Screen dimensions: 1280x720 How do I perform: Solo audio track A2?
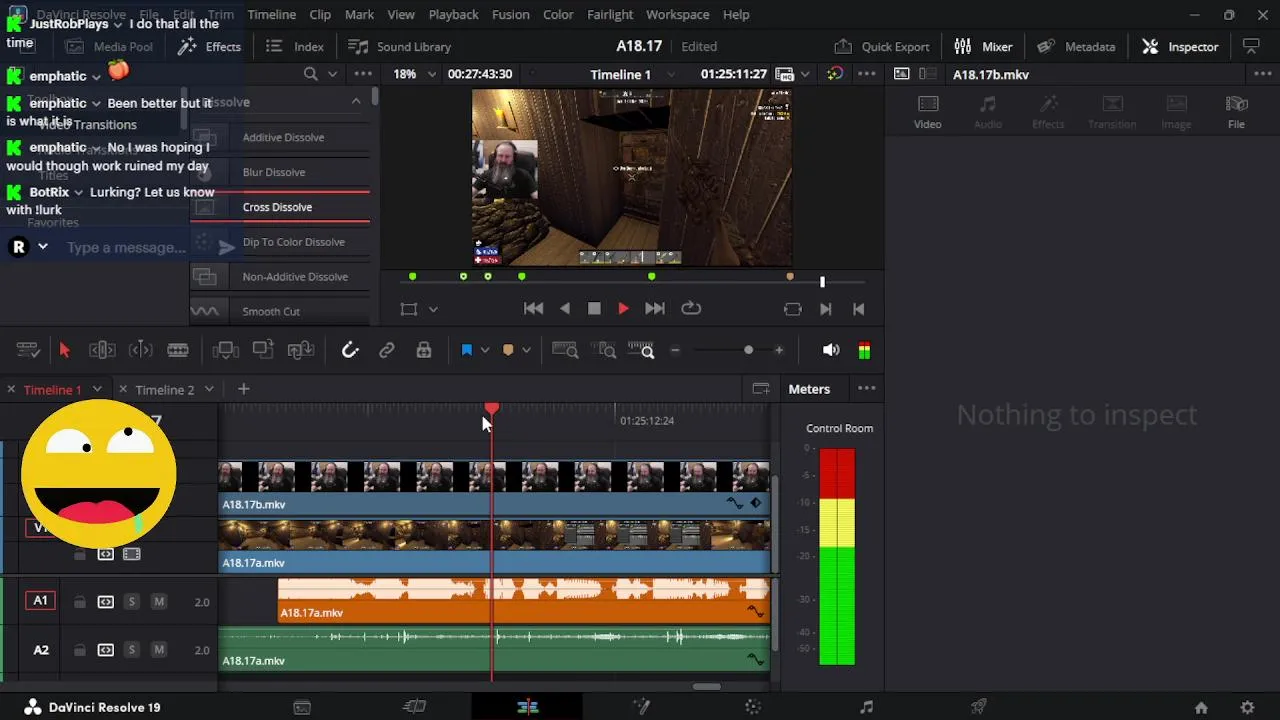(x=131, y=650)
